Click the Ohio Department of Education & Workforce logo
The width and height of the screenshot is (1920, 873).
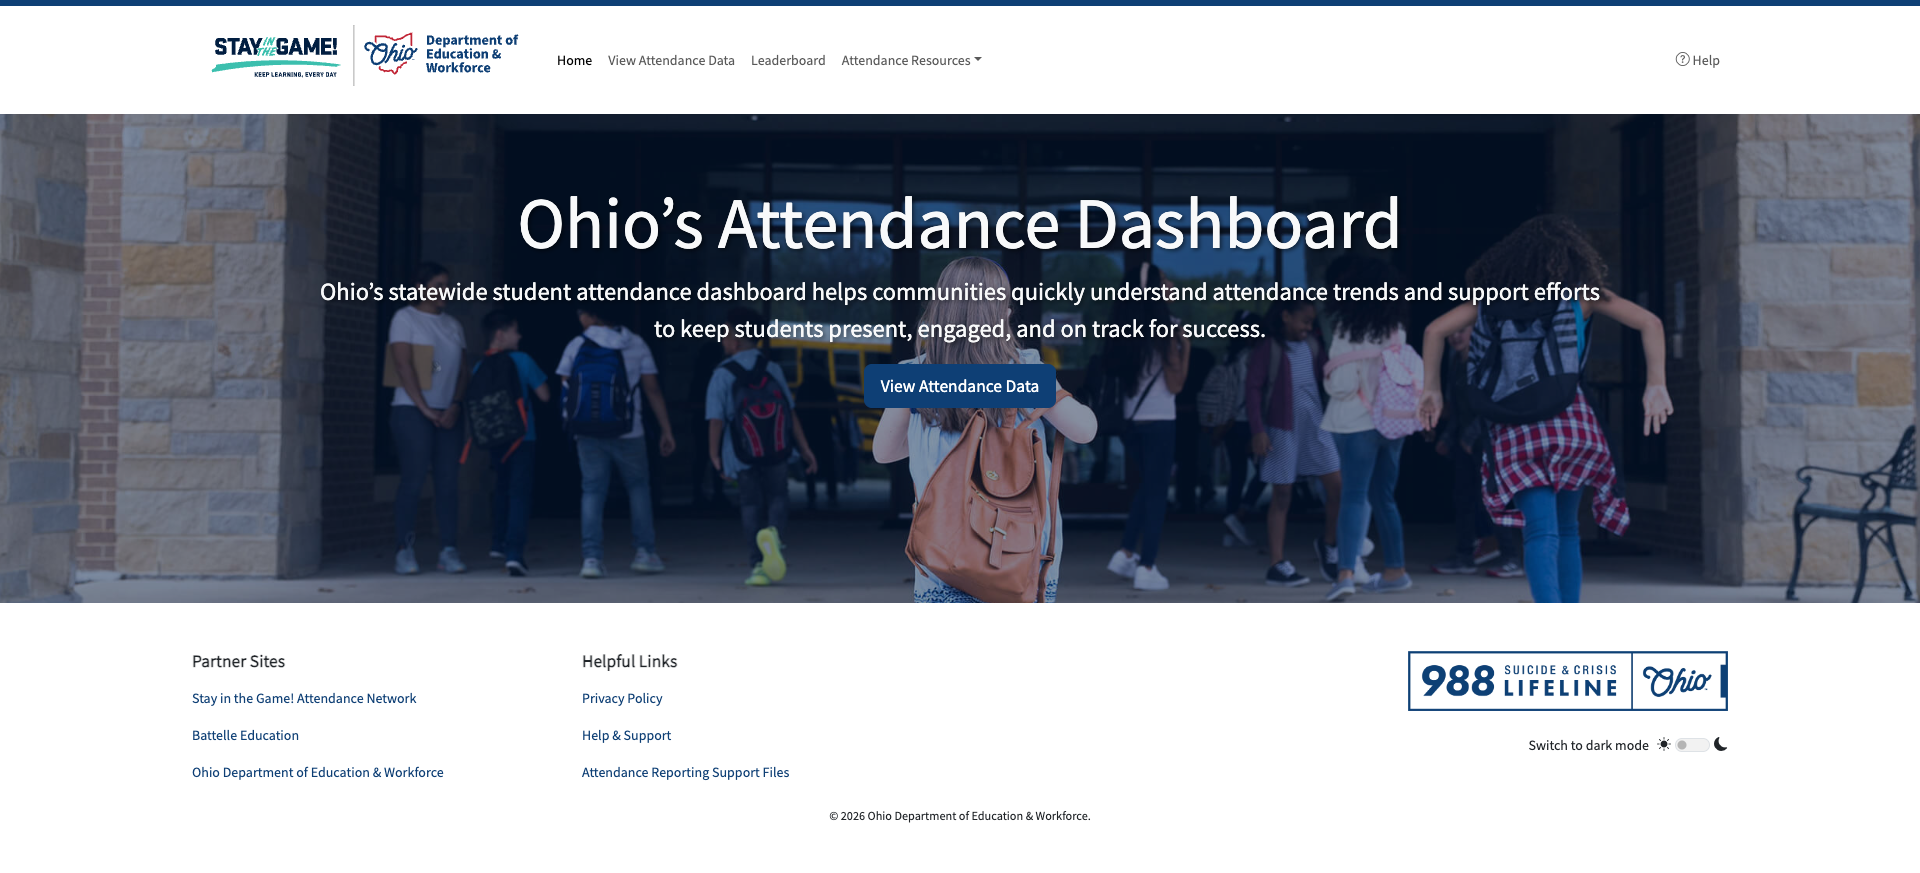pyautogui.click(x=441, y=54)
